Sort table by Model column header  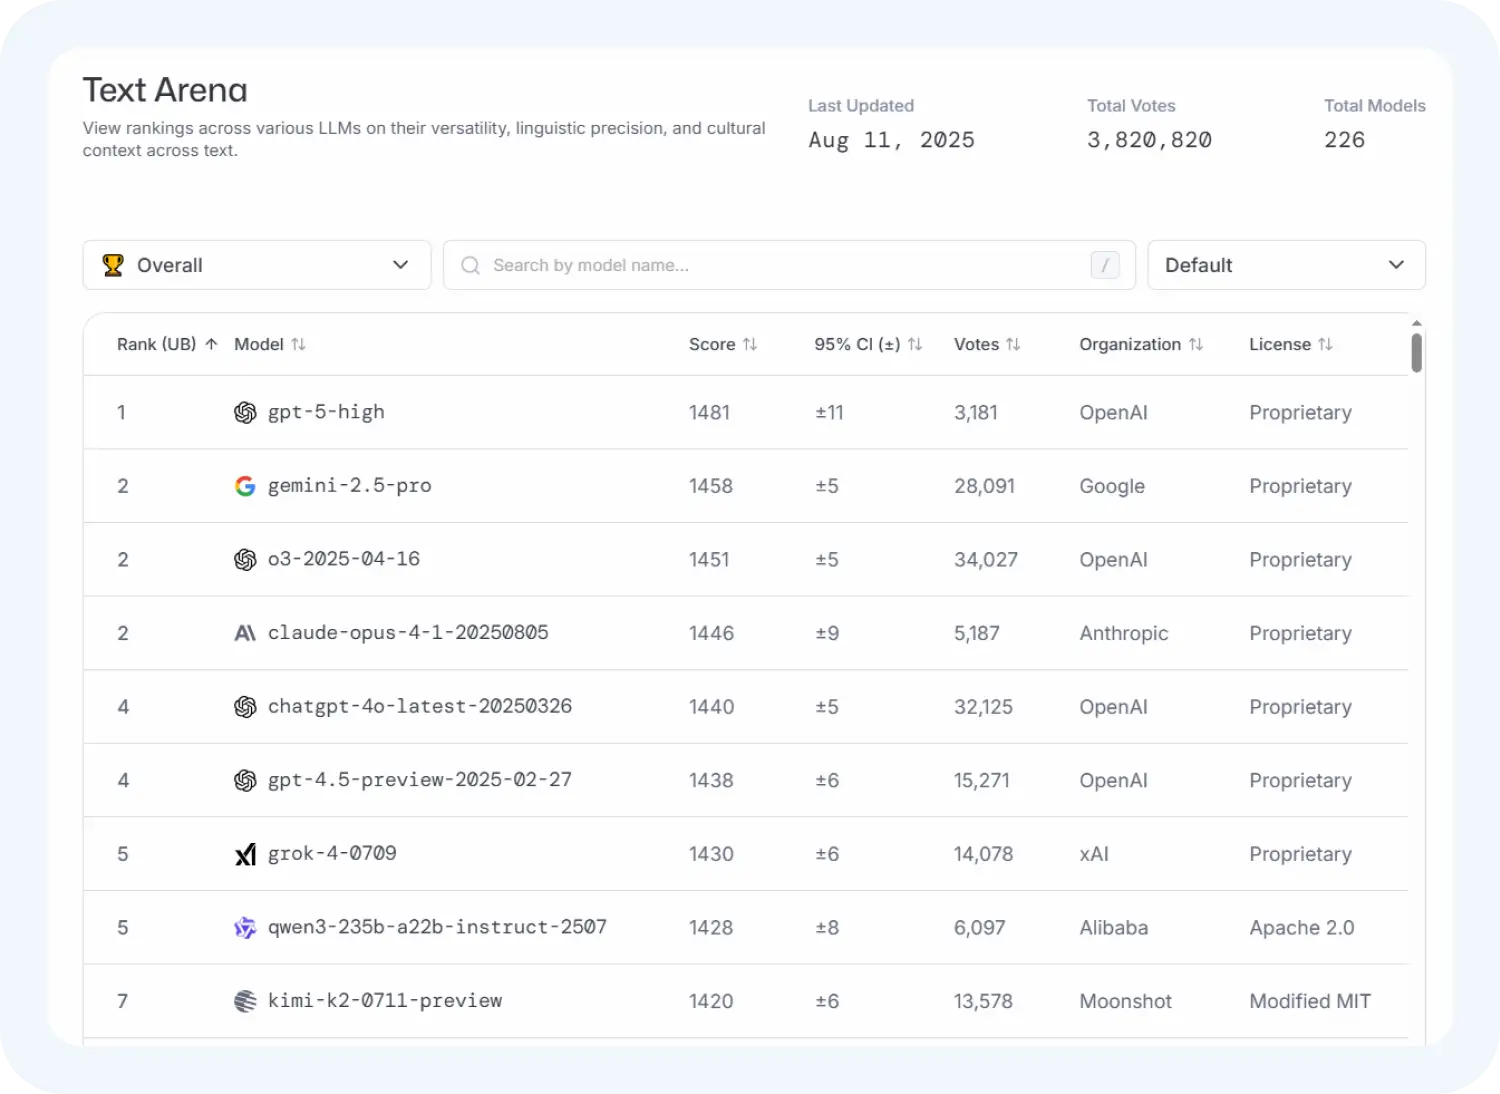point(270,344)
